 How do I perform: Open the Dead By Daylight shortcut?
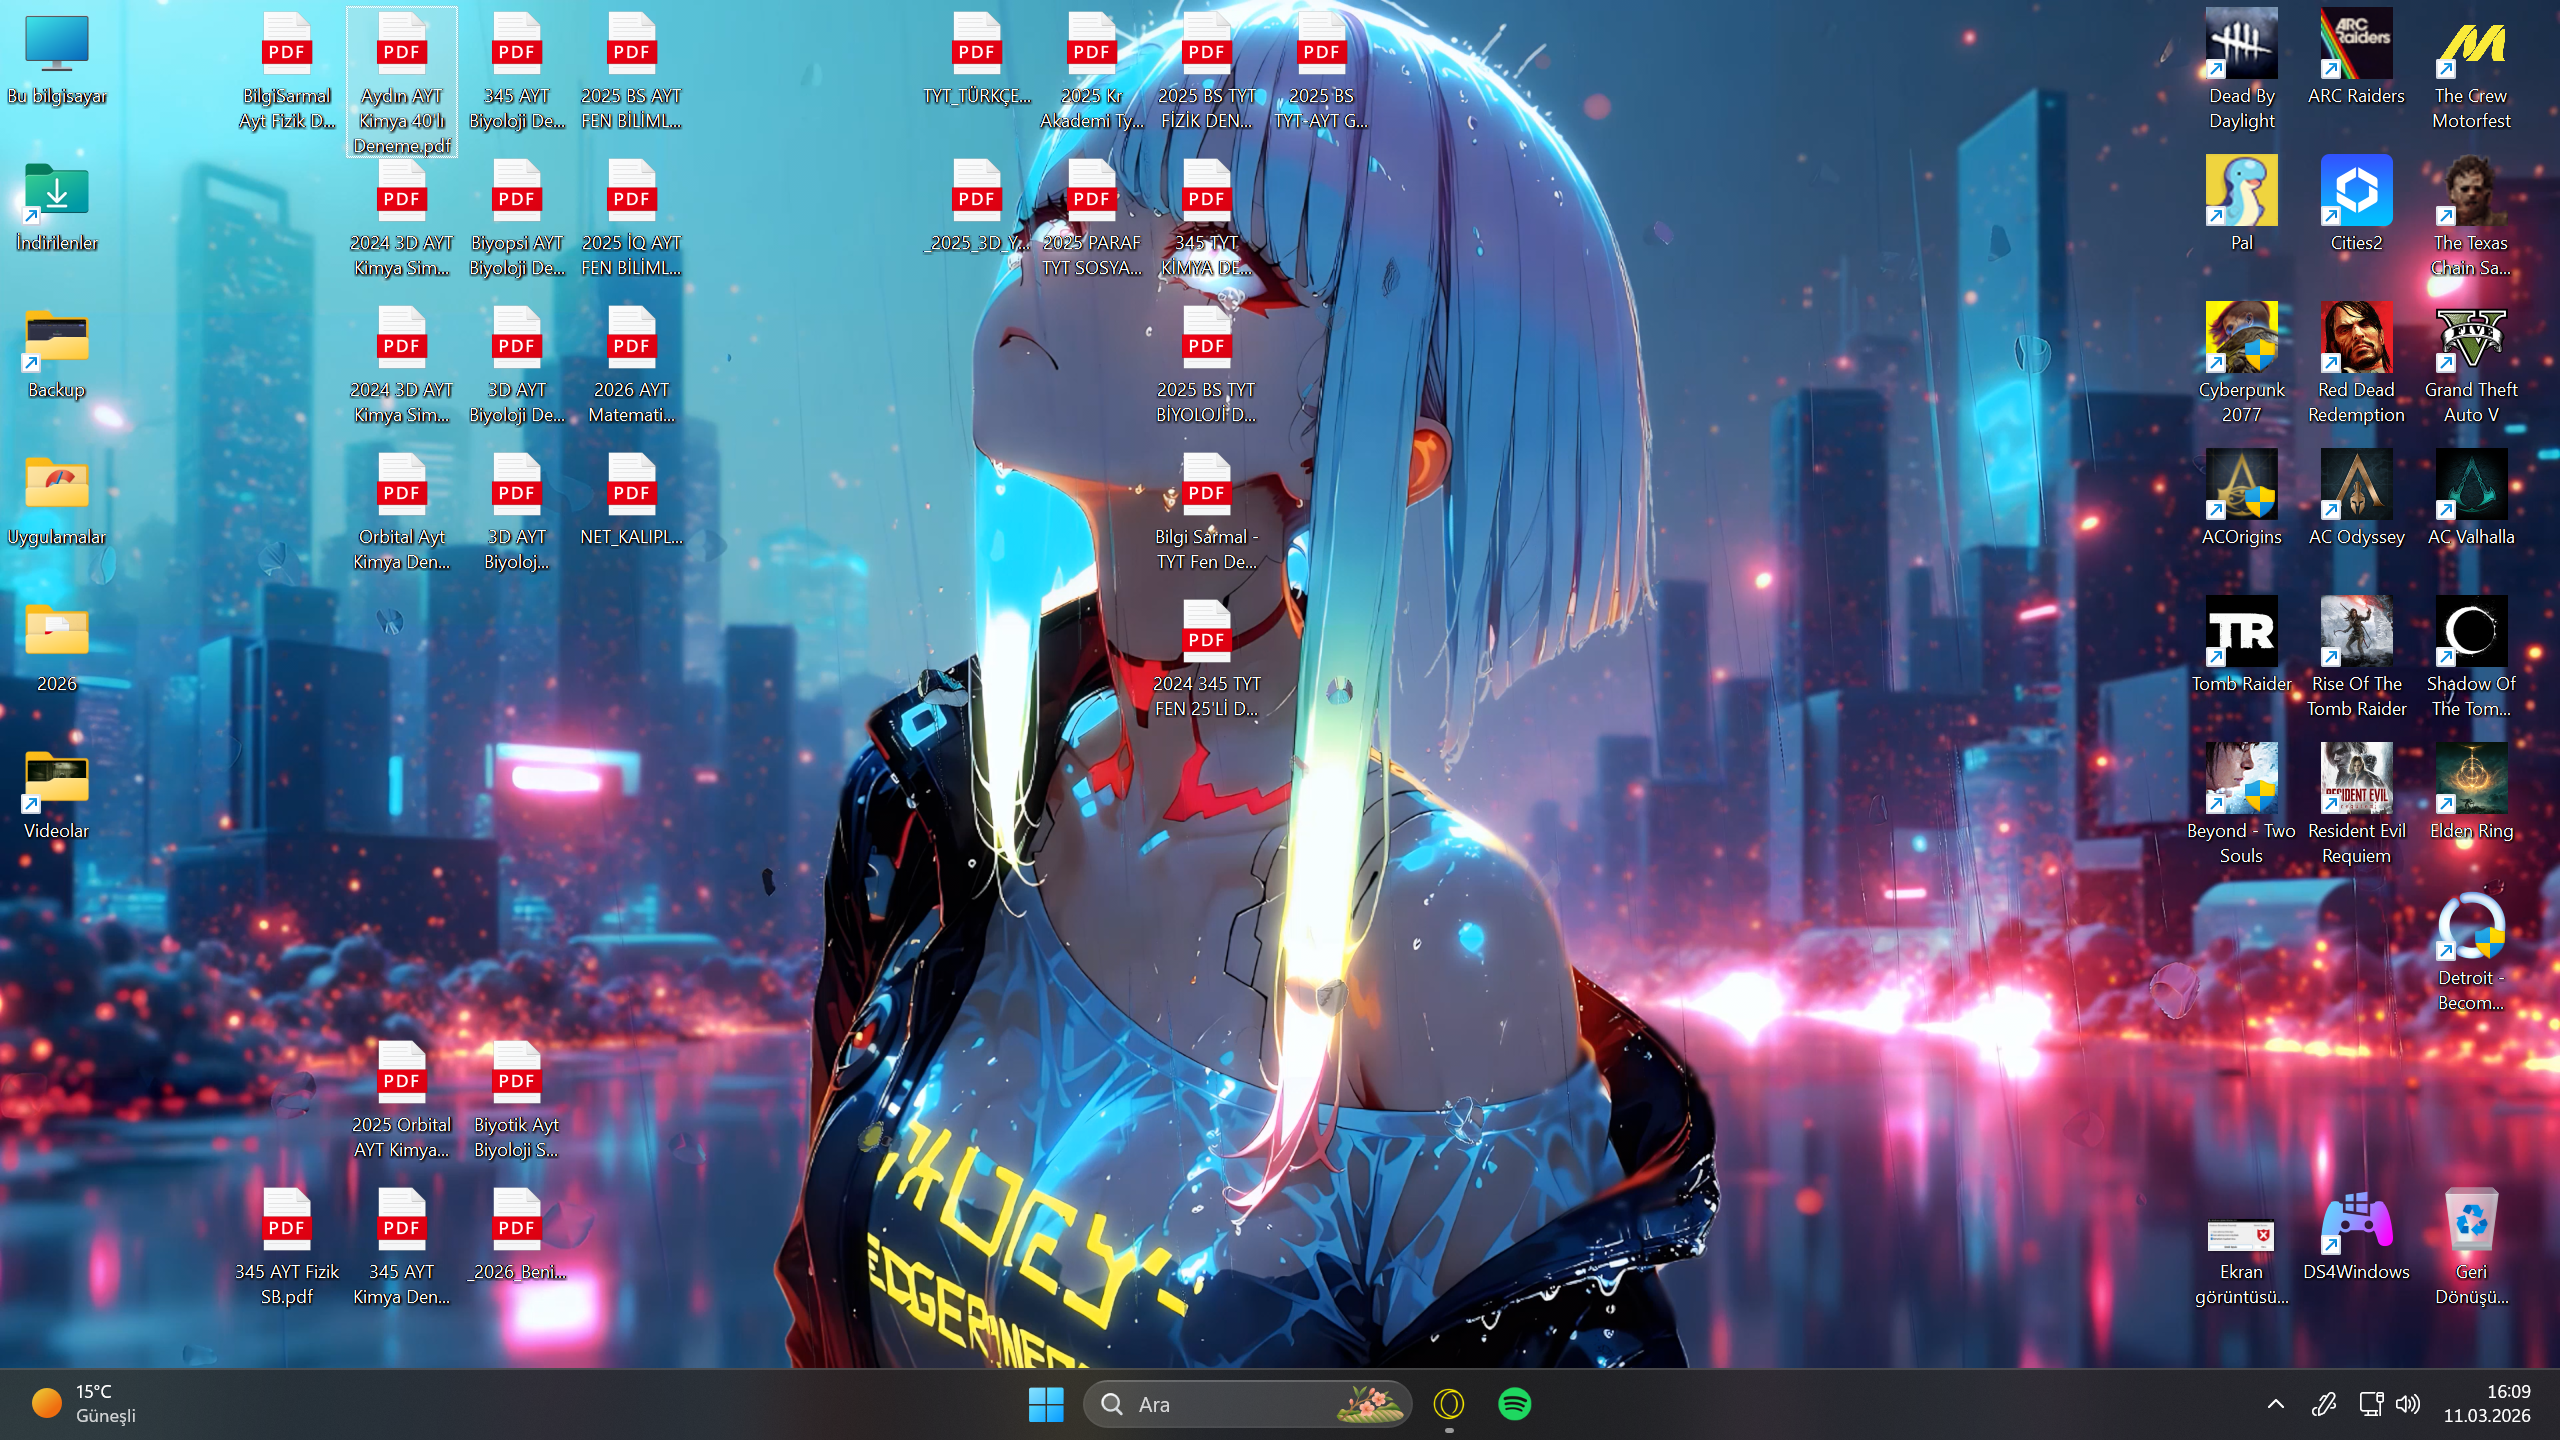(2241, 70)
